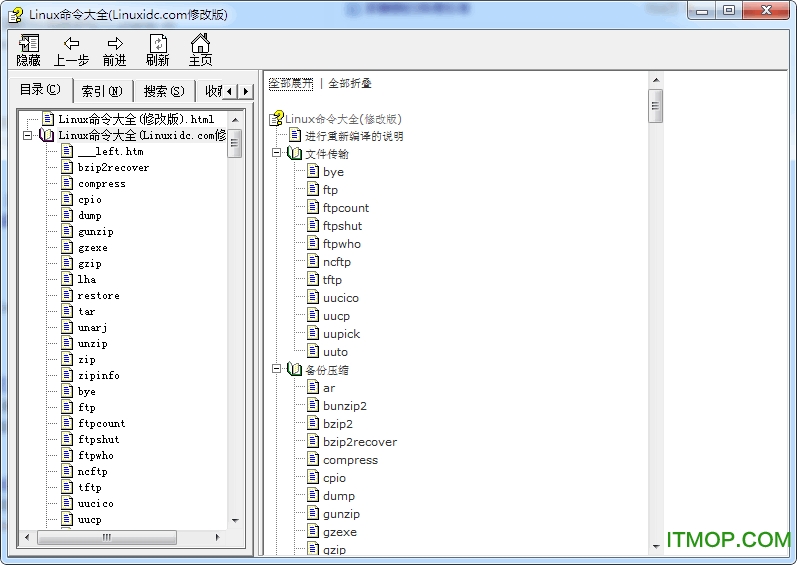Viewport: 797px width, 565px height.
Task: Click the book icon beside 文件传输
Action: click(294, 154)
